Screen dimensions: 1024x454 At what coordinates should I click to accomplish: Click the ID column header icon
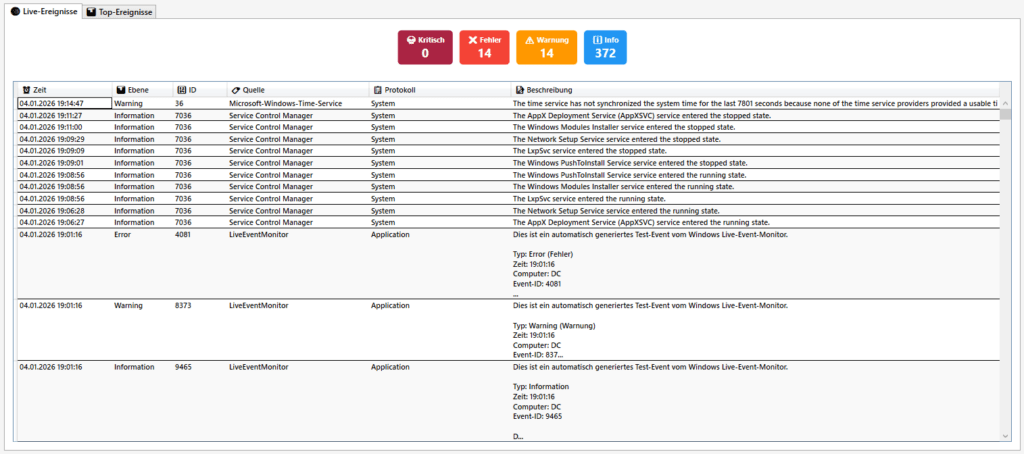[x=181, y=90]
